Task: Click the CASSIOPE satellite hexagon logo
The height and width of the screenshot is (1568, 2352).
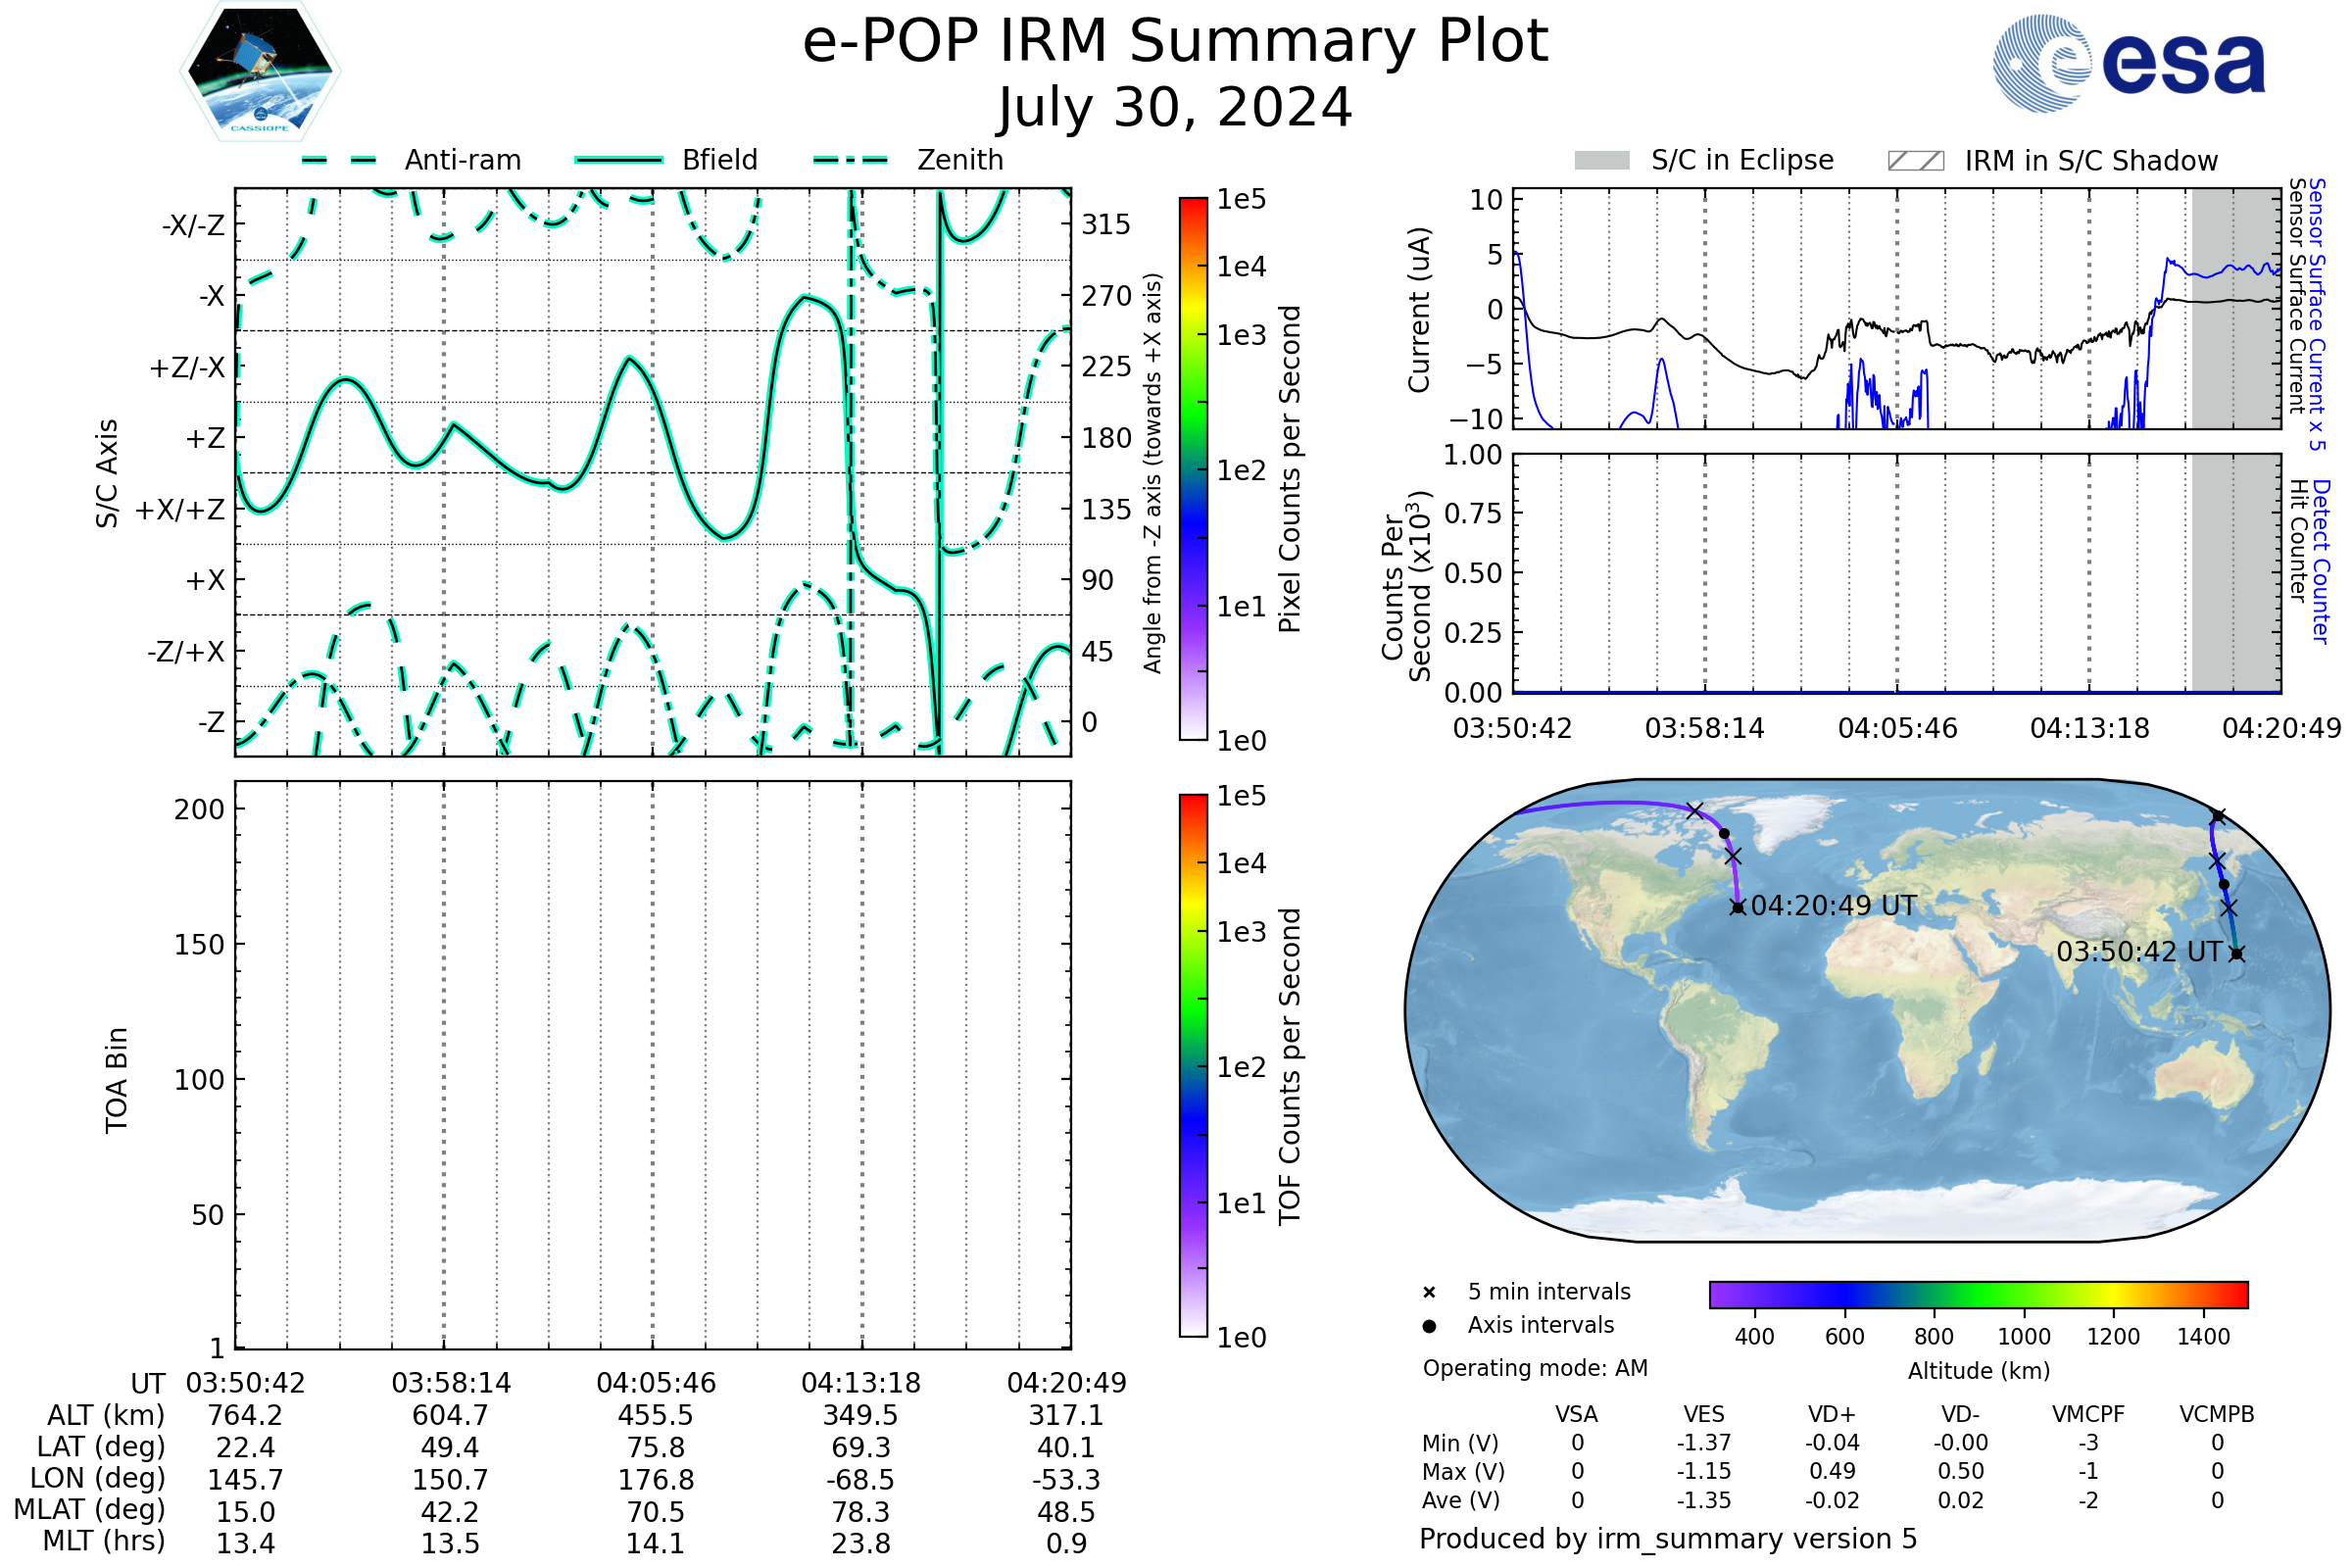Action: pyautogui.click(x=260, y=72)
